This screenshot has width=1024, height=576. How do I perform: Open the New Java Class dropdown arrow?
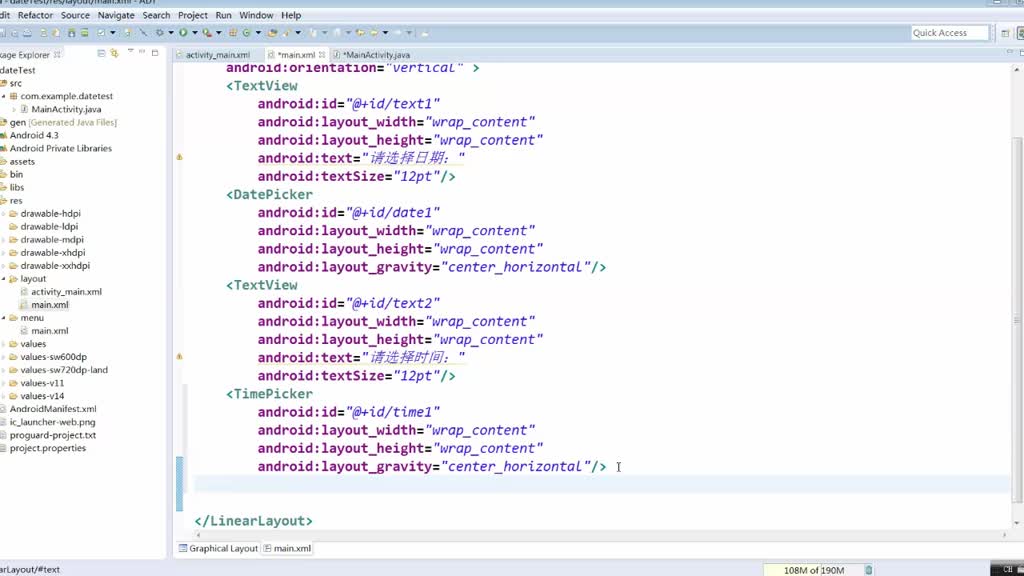coord(258,33)
